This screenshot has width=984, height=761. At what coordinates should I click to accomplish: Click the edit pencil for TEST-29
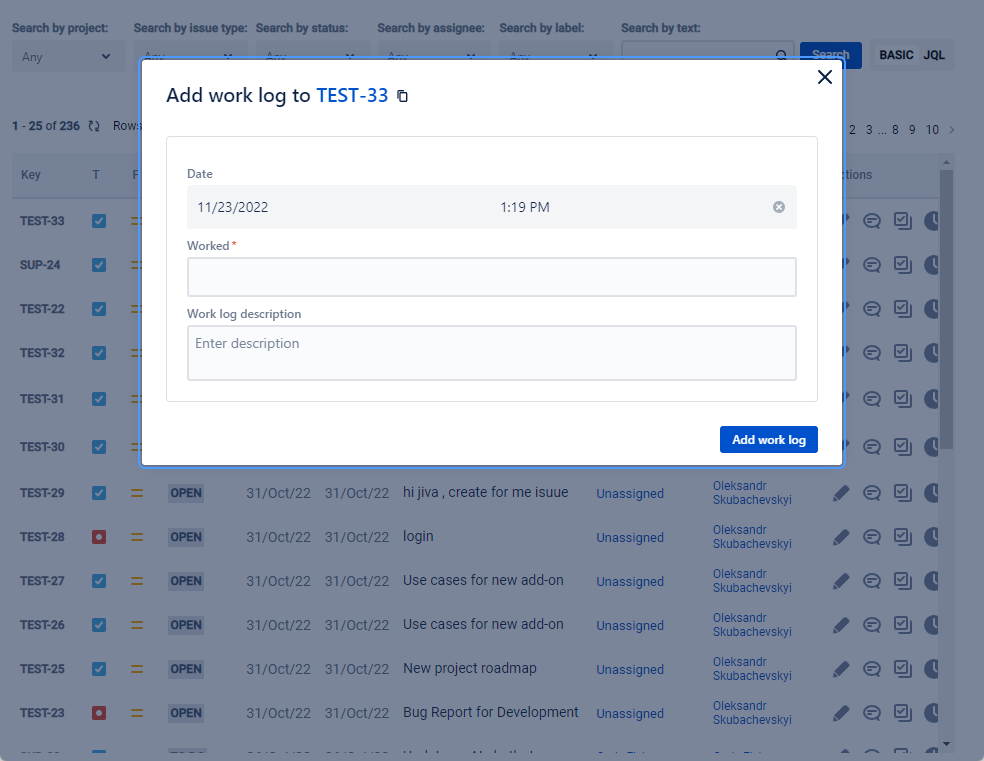pyautogui.click(x=841, y=493)
